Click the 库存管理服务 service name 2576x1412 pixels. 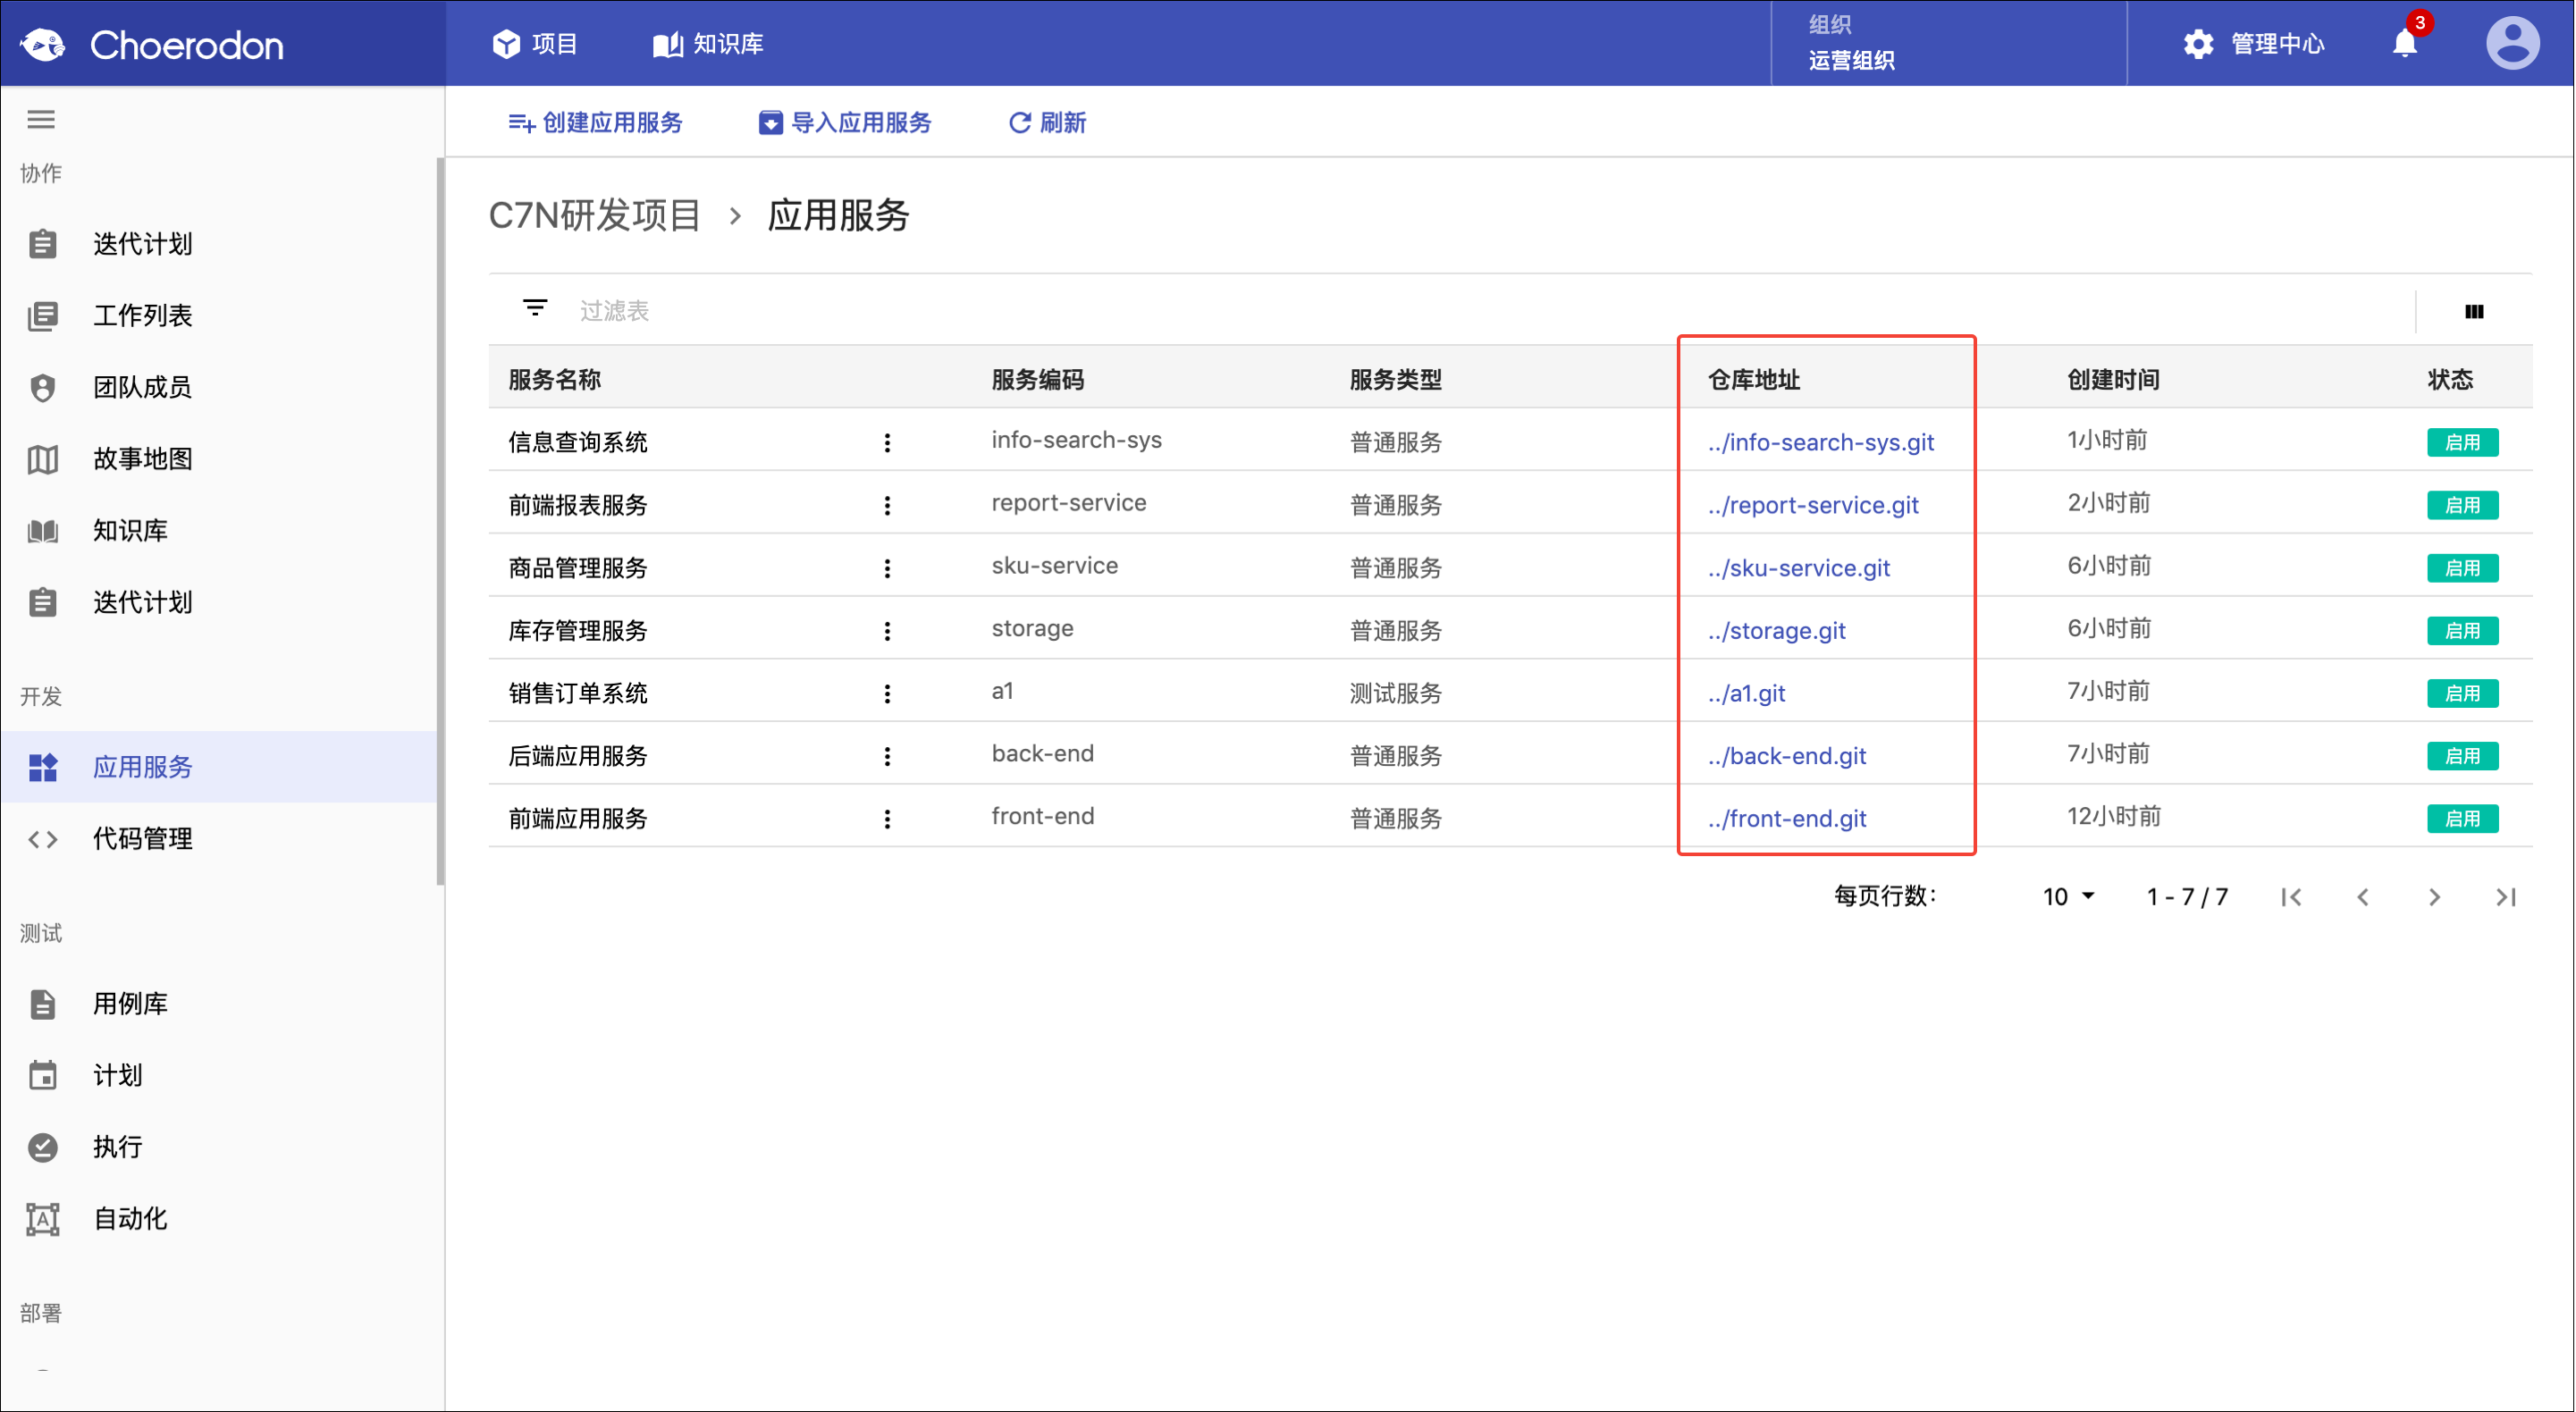[577, 631]
